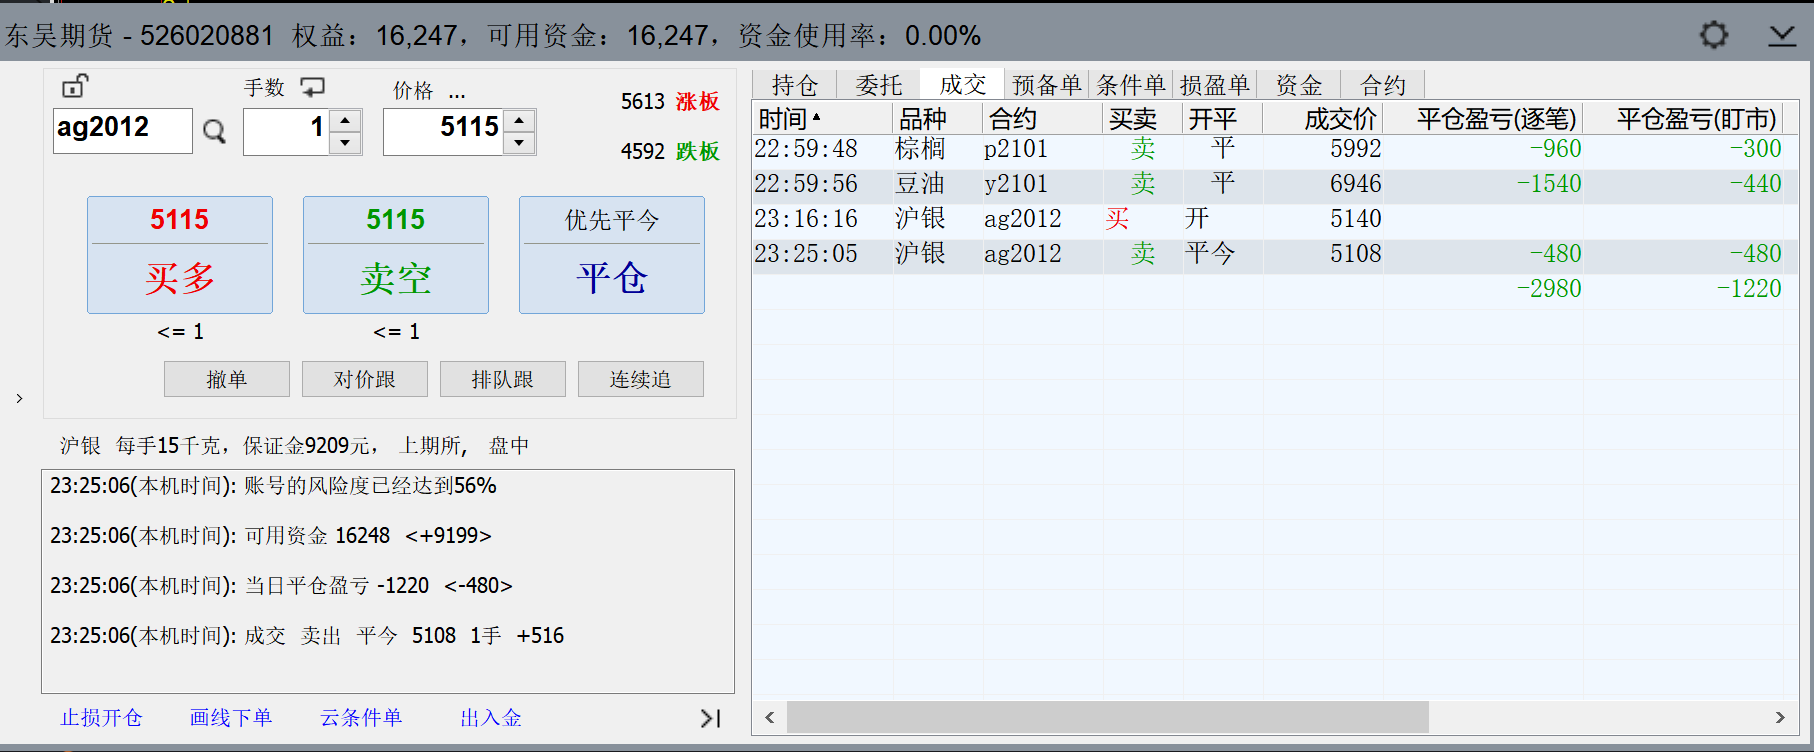Click the horizontal scrollbar thumb

[1108, 717]
